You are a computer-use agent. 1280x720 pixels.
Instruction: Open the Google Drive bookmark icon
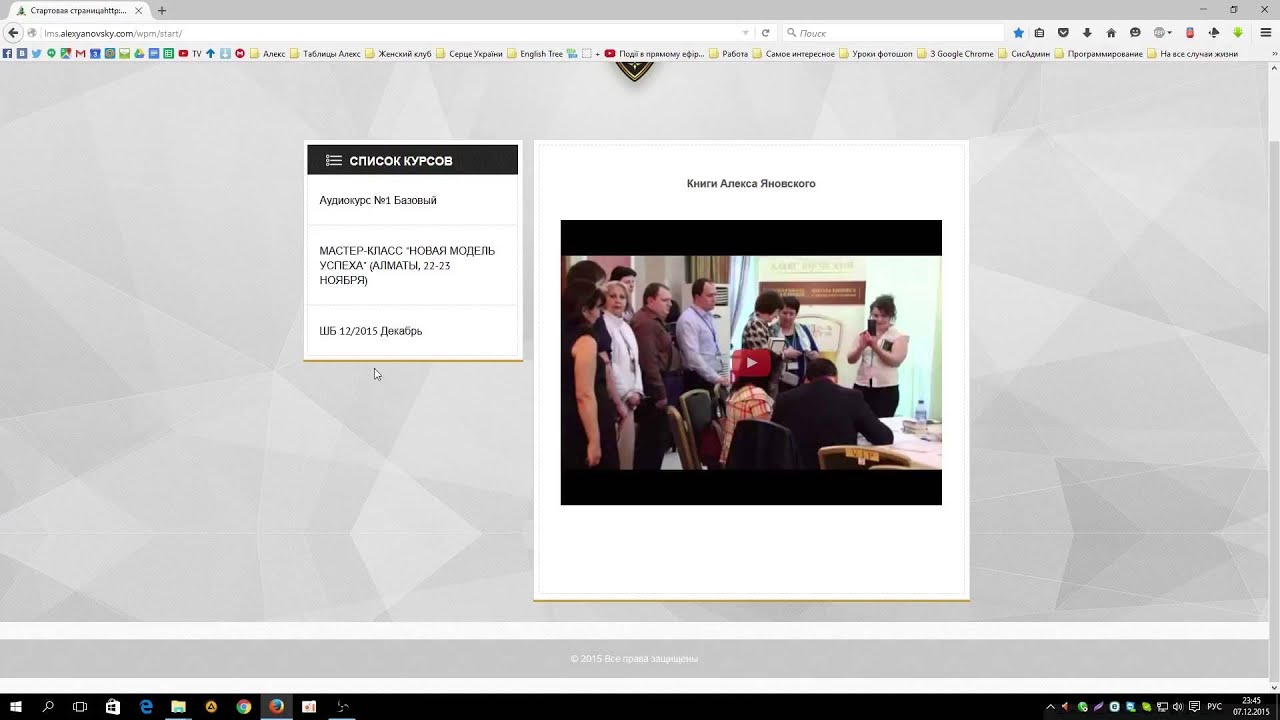coord(139,54)
